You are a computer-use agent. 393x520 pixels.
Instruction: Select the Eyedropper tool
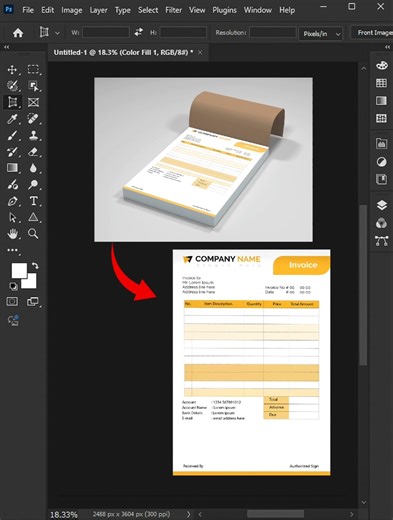[x=12, y=119]
